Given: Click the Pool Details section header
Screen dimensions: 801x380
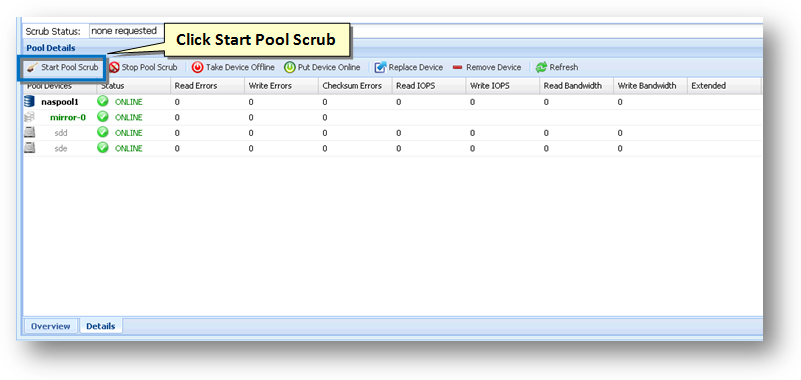Looking at the screenshot, I should 51,48.
